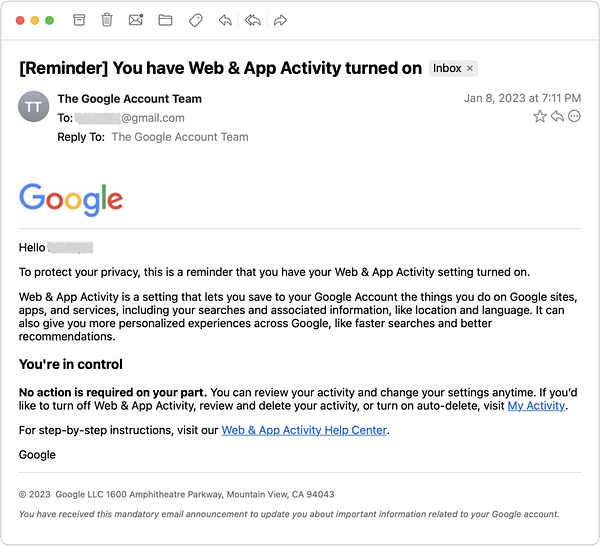Open the more options ellipsis menu
600x546 pixels.
[x=574, y=116]
